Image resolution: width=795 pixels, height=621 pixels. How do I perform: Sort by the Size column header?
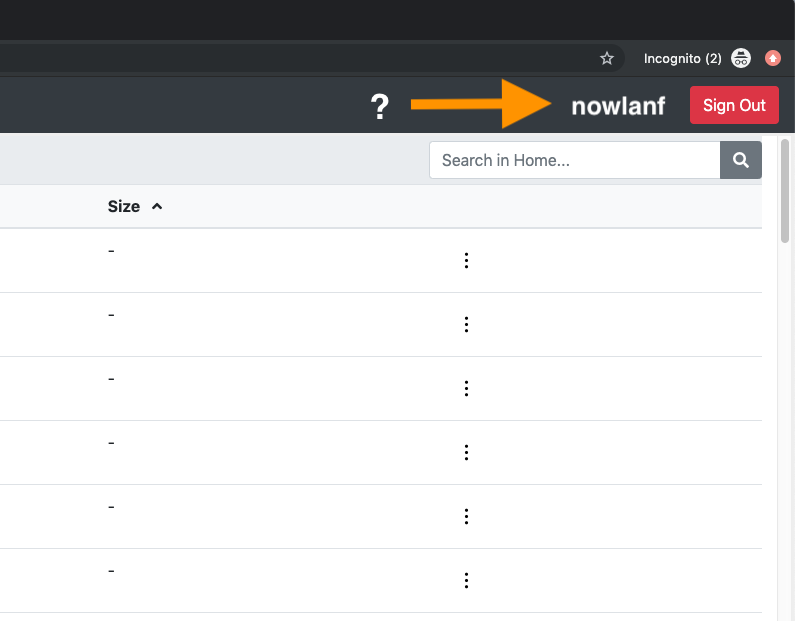pyautogui.click(x=124, y=206)
